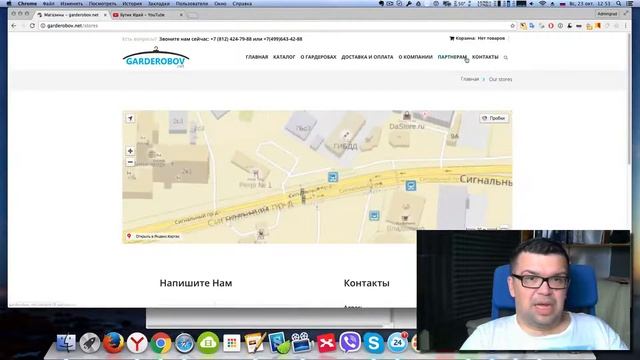Click the GARDEROBOV site logo
Viewport: 640px width, 360px height.
[156, 58]
